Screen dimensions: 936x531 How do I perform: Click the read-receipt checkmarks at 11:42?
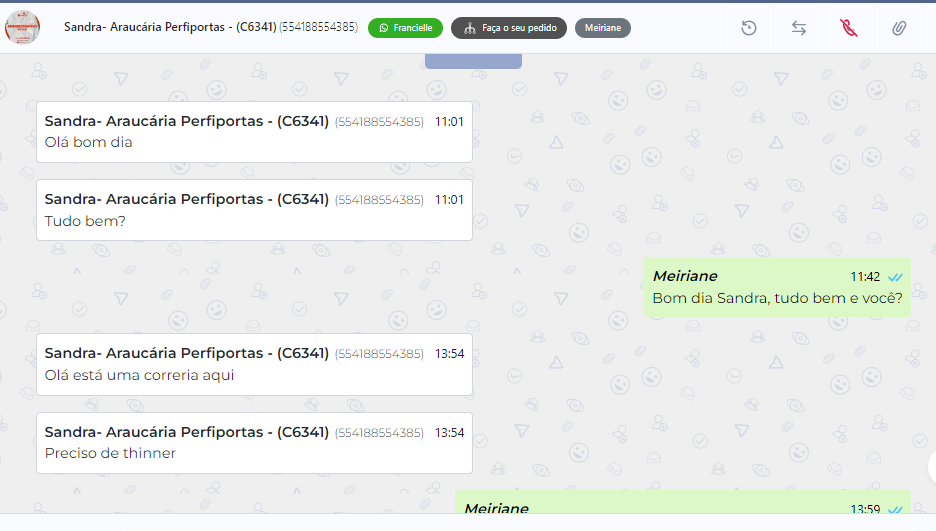click(895, 277)
